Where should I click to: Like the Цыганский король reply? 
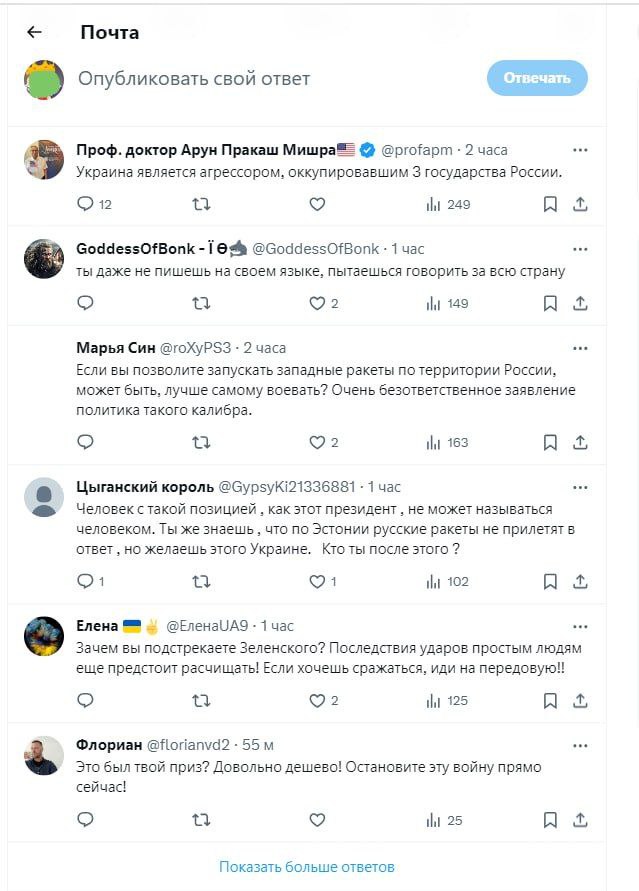(317, 581)
